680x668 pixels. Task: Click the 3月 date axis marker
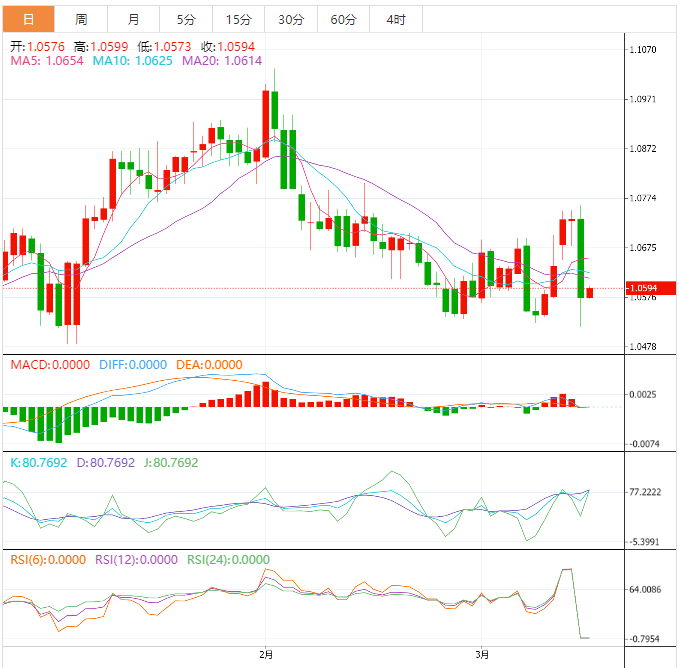483,654
